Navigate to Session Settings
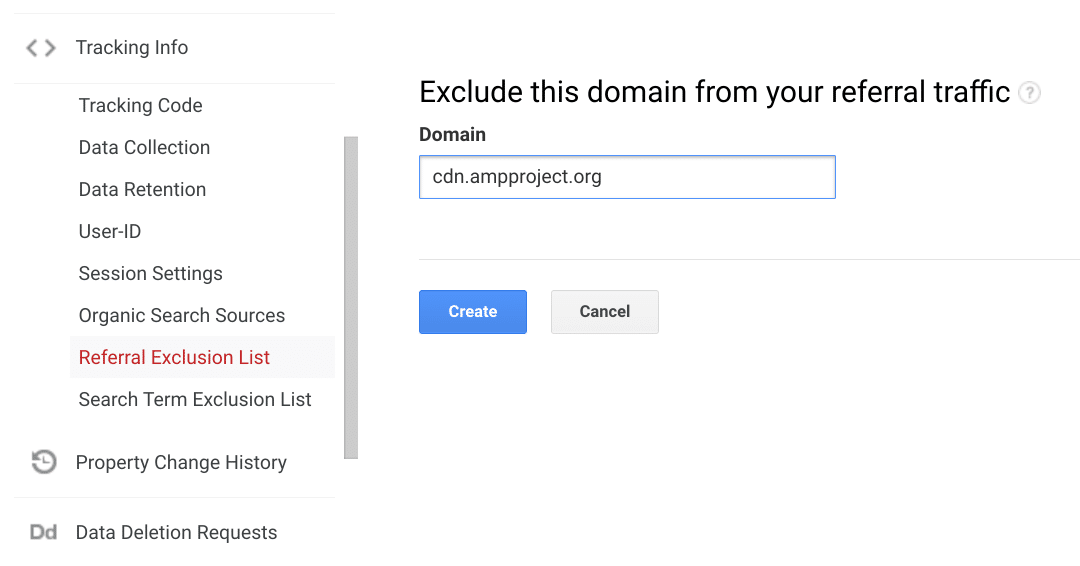The width and height of the screenshot is (1080, 566). 151,274
